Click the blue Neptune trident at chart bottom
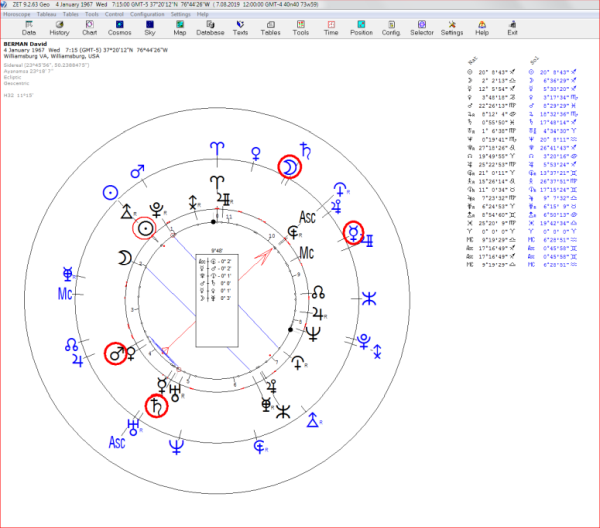This screenshot has width=600, height=528. click(176, 447)
